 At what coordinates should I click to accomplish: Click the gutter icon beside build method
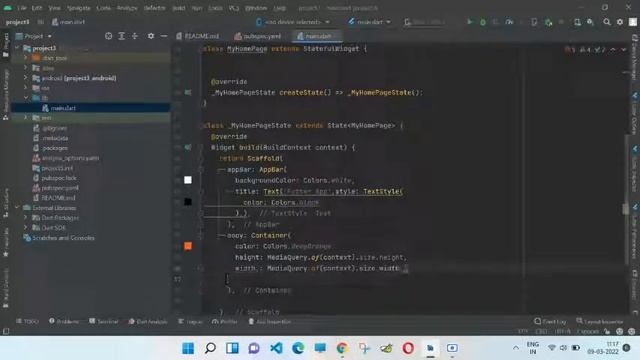click(188, 147)
